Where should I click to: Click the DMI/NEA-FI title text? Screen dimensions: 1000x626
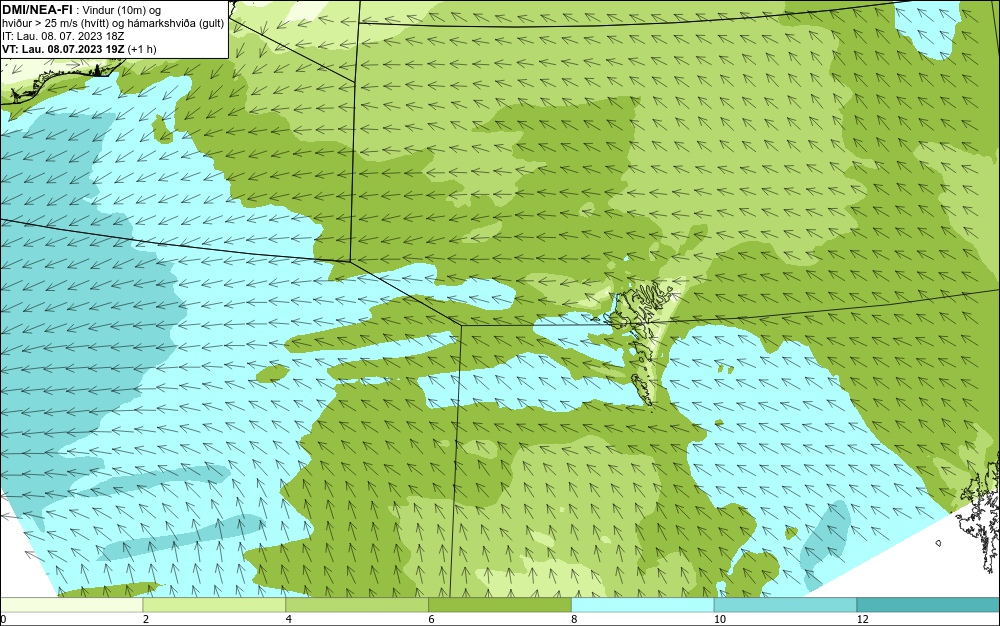pyautogui.click(x=37, y=9)
